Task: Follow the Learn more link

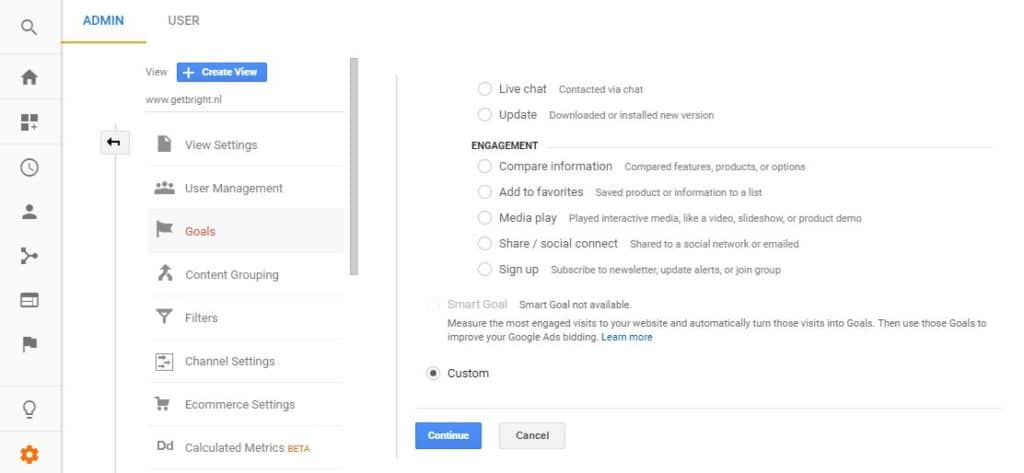Action: 626,338
